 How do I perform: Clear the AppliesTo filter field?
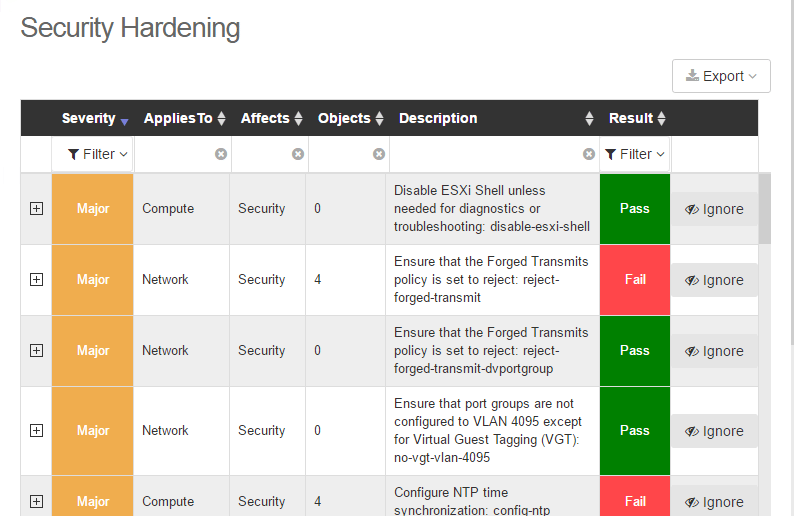221,154
